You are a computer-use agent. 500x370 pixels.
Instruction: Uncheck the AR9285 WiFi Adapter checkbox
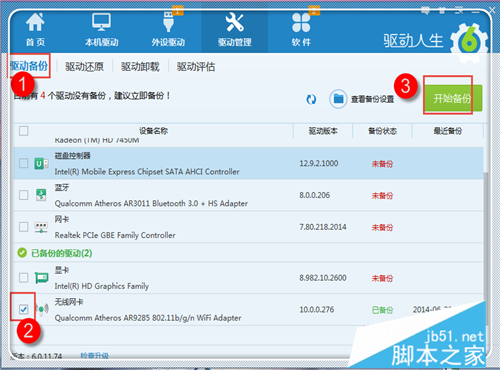(23, 309)
